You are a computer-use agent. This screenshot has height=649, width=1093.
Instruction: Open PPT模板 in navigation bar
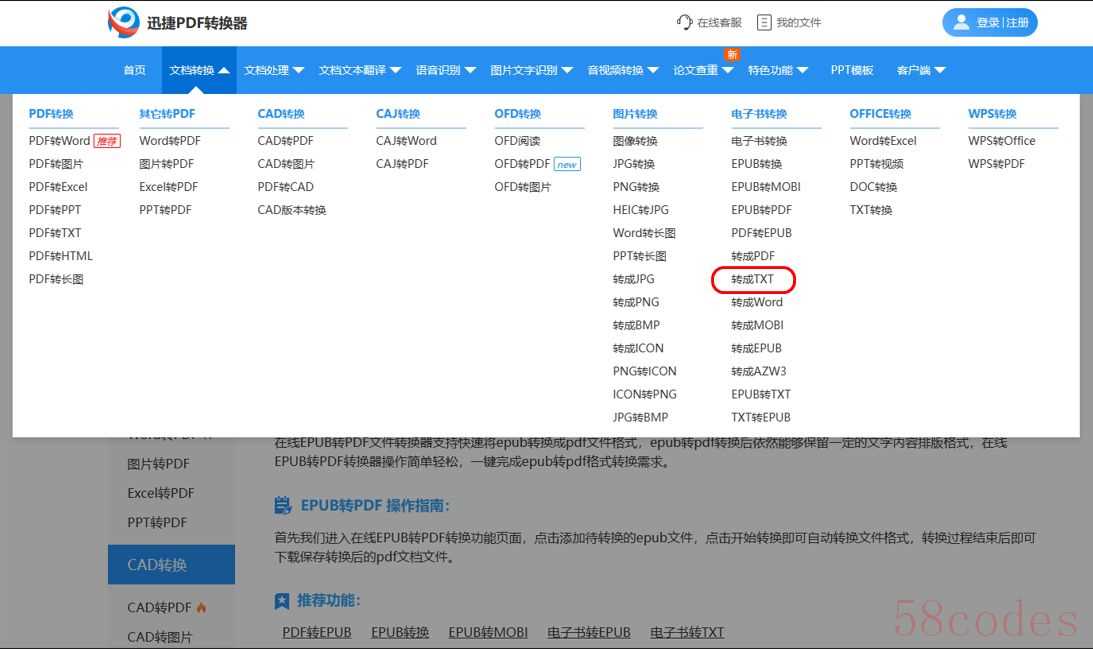point(852,70)
